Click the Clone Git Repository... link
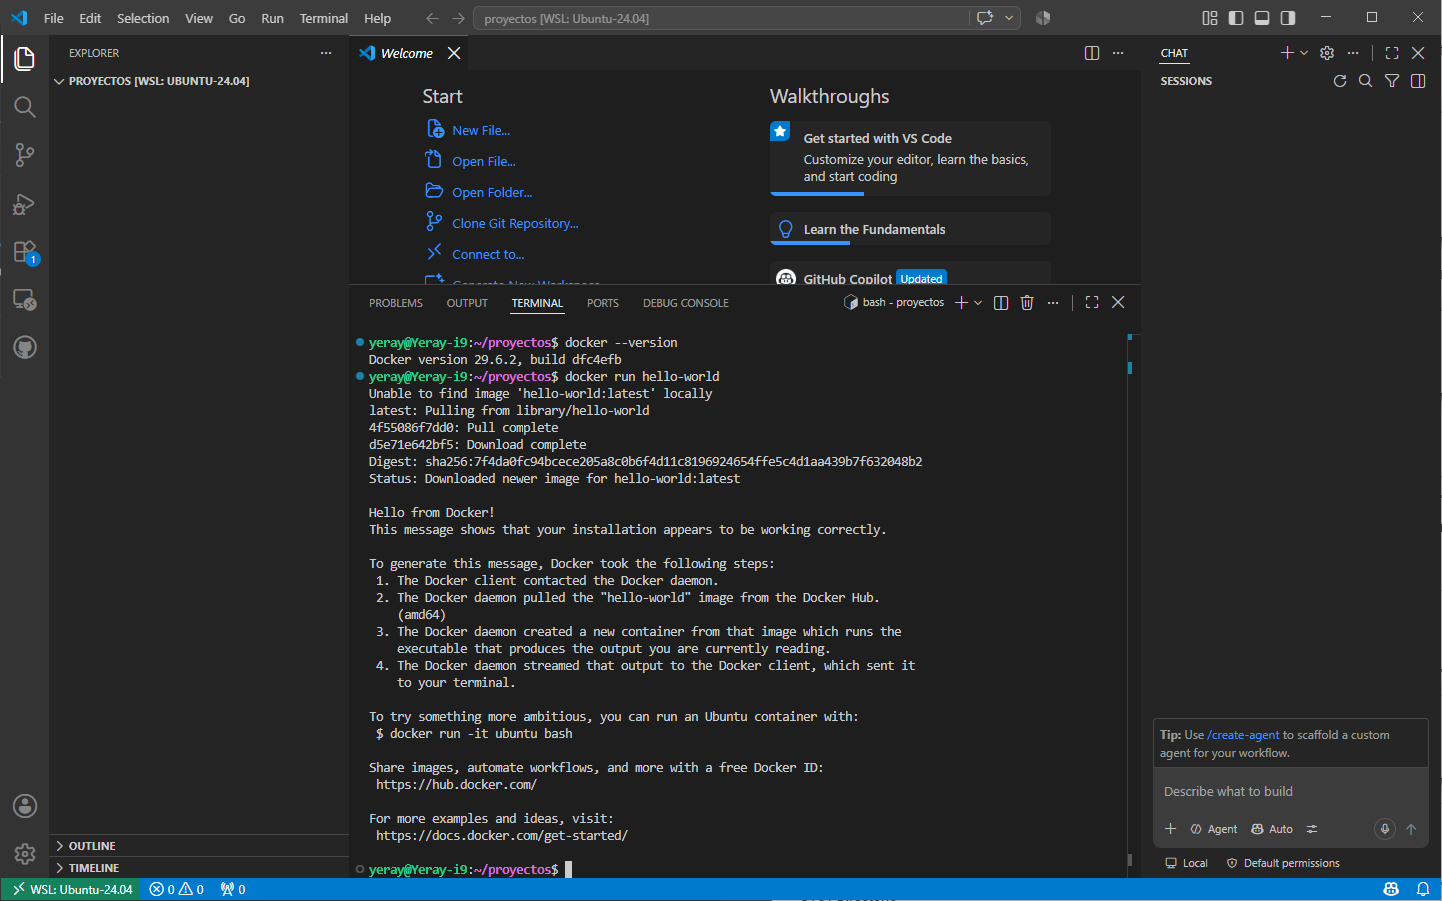Viewport: 1442px width, 901px height. tap(515, 223)
